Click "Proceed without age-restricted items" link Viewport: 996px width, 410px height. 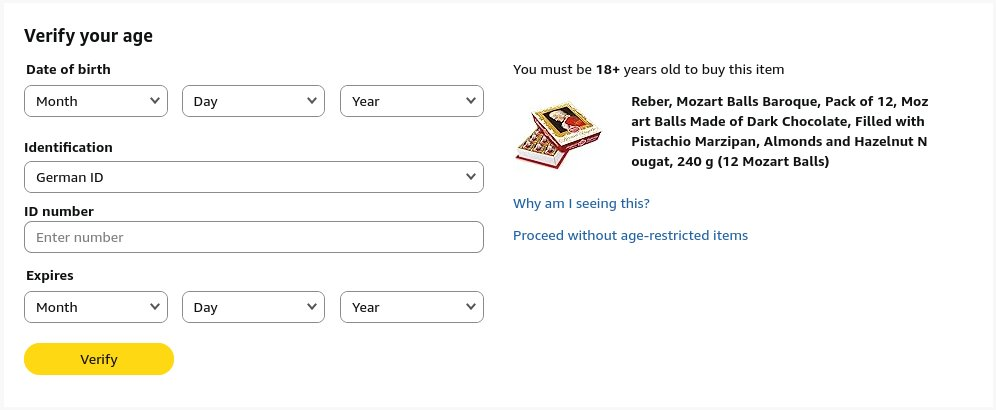click(x=630, y=236)
